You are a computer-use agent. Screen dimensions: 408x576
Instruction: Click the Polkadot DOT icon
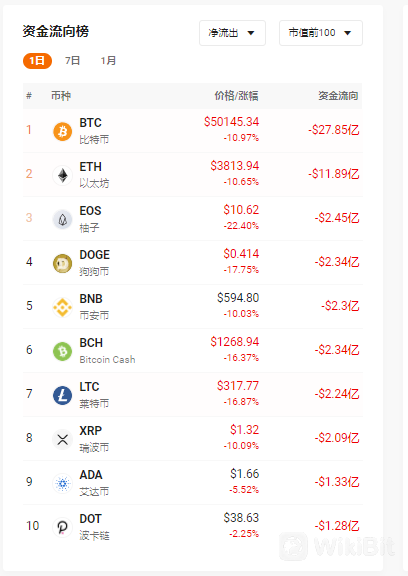(62, 528)
